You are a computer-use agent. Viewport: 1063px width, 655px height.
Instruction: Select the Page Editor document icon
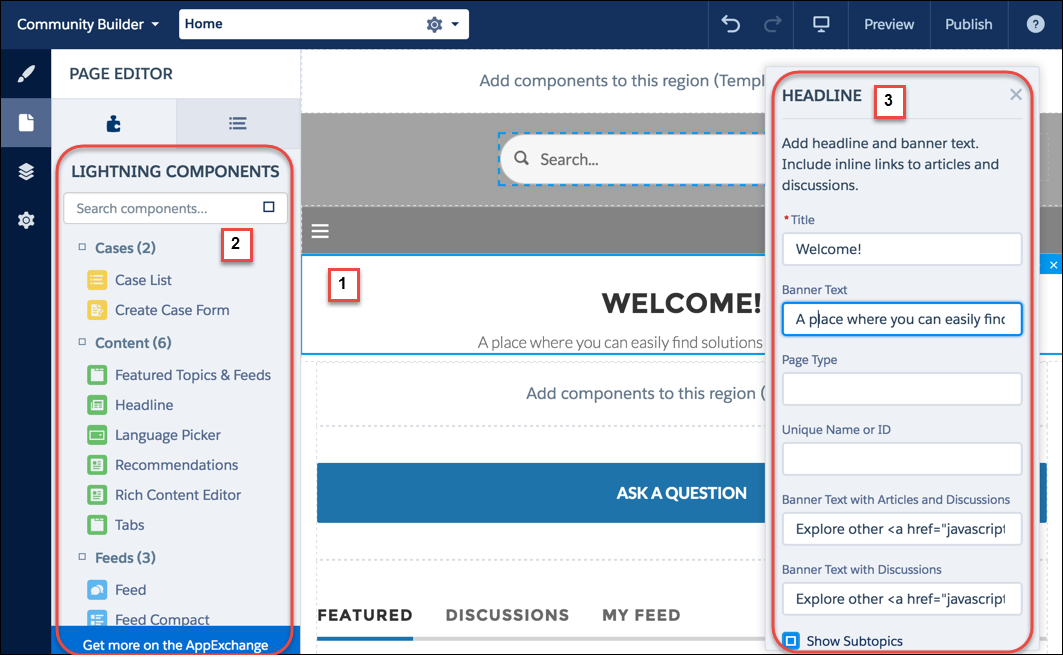(26, 123)
